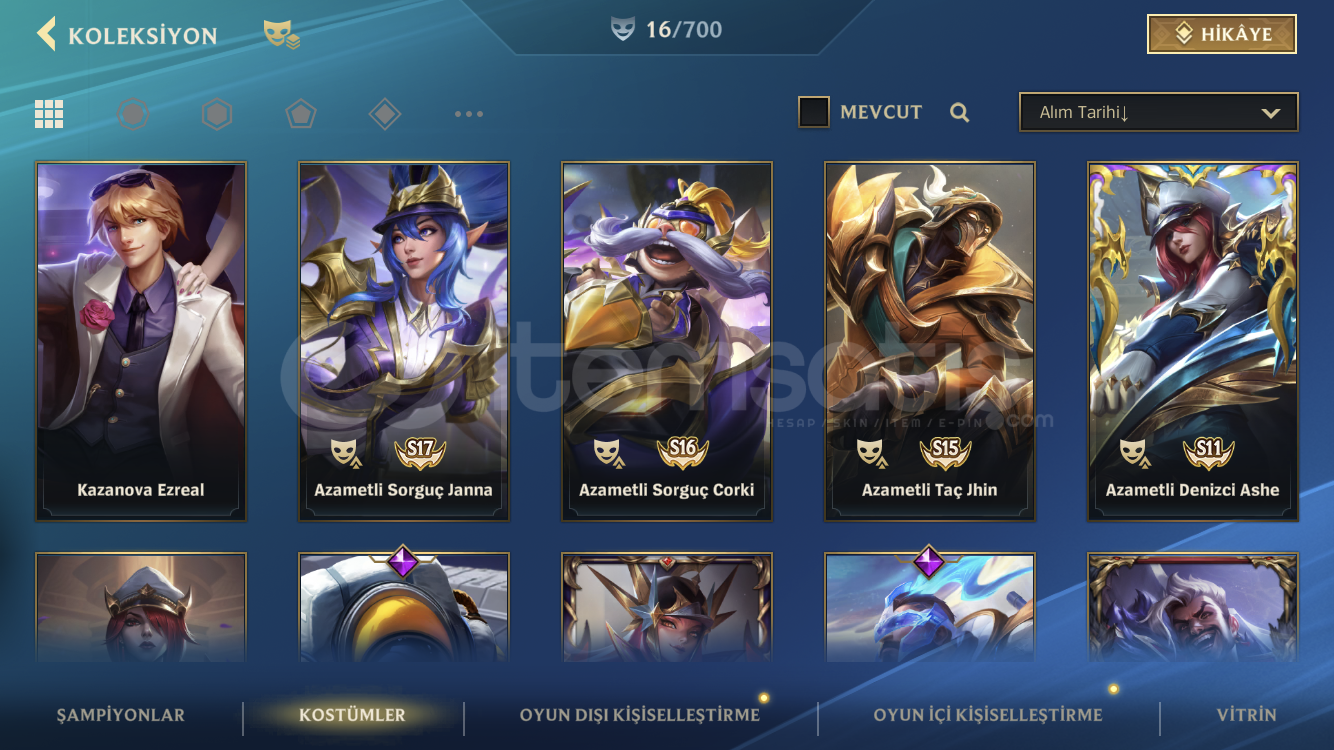
Task: Open the Azametli Sorguç Janna skin card
Action: click(404, 341)
